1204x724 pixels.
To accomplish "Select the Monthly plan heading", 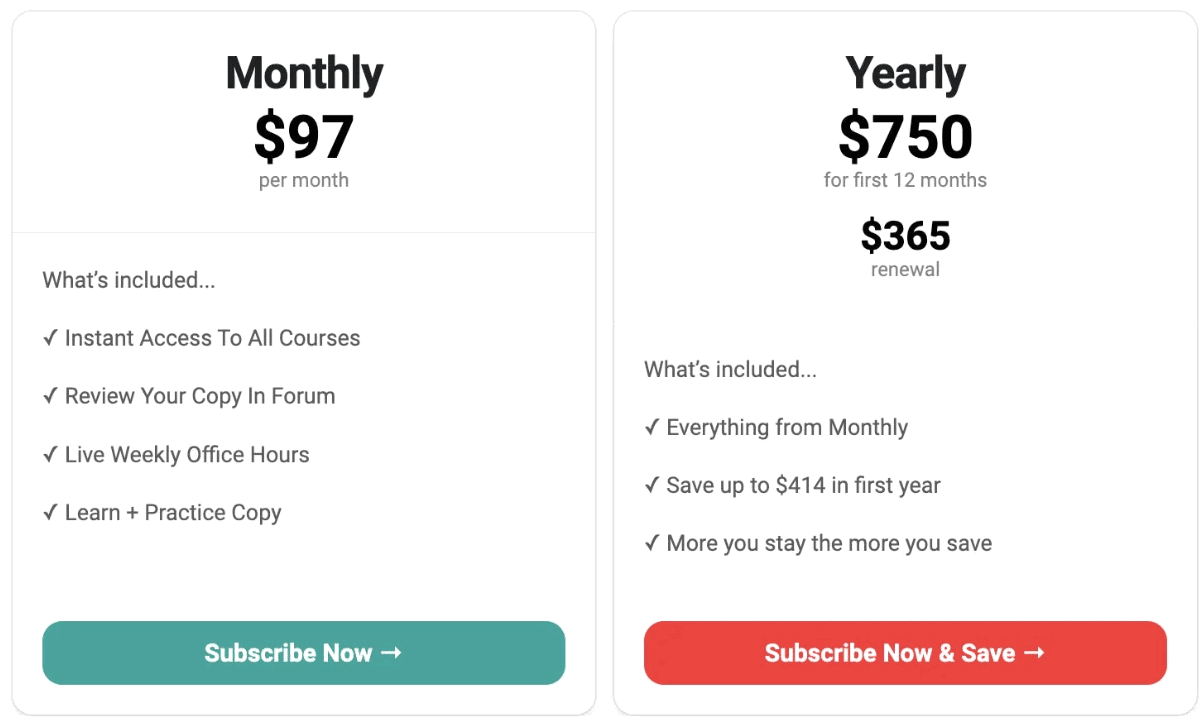I will click(x=304, y=73).
